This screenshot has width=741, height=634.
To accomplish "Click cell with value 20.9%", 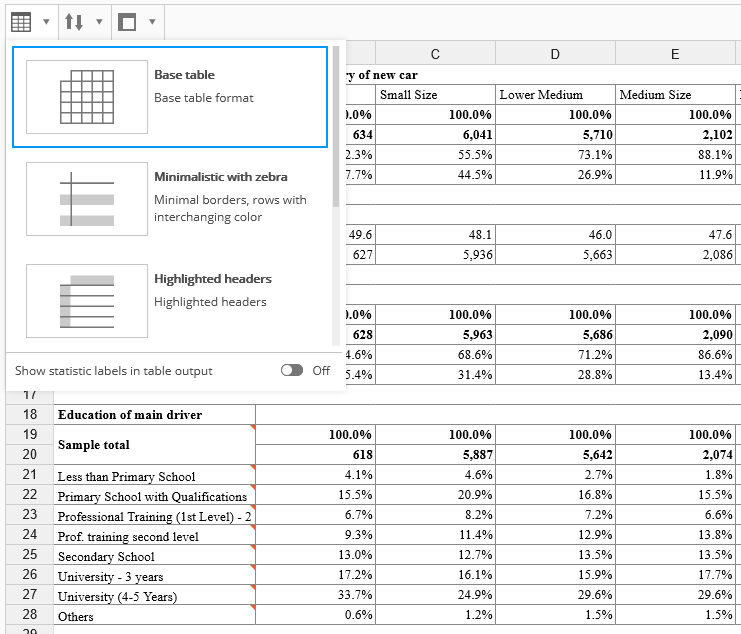I will pos(435,495).
